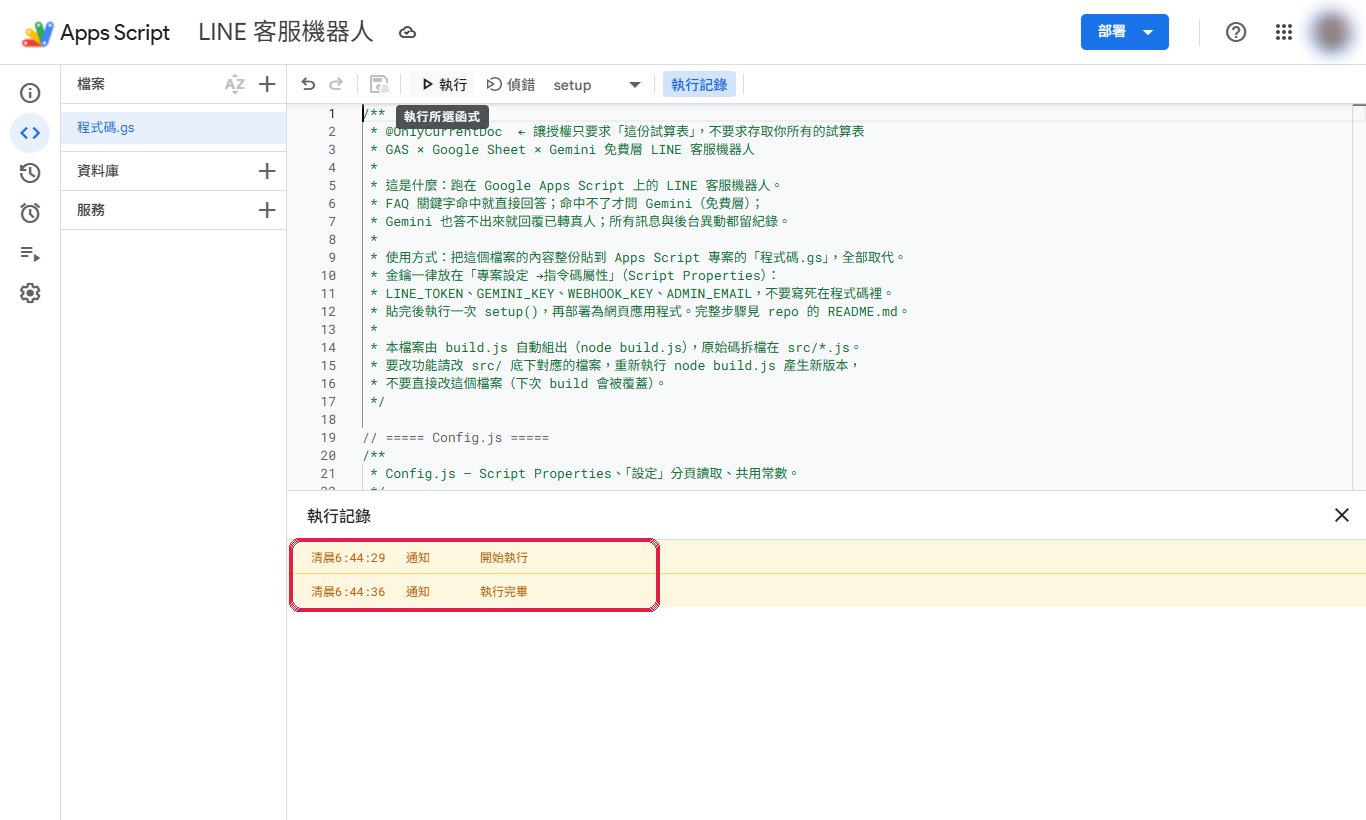Add a library with plus icon
Viewport: 1366px width, 820px height.
click(267, 171)
